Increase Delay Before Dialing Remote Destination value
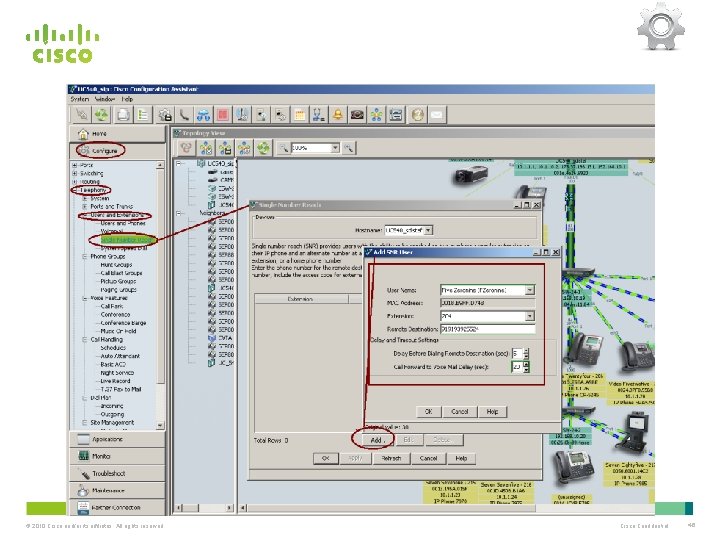Image resolution: width=720 pixels, height=540 pixels. (x=526, y=351)
